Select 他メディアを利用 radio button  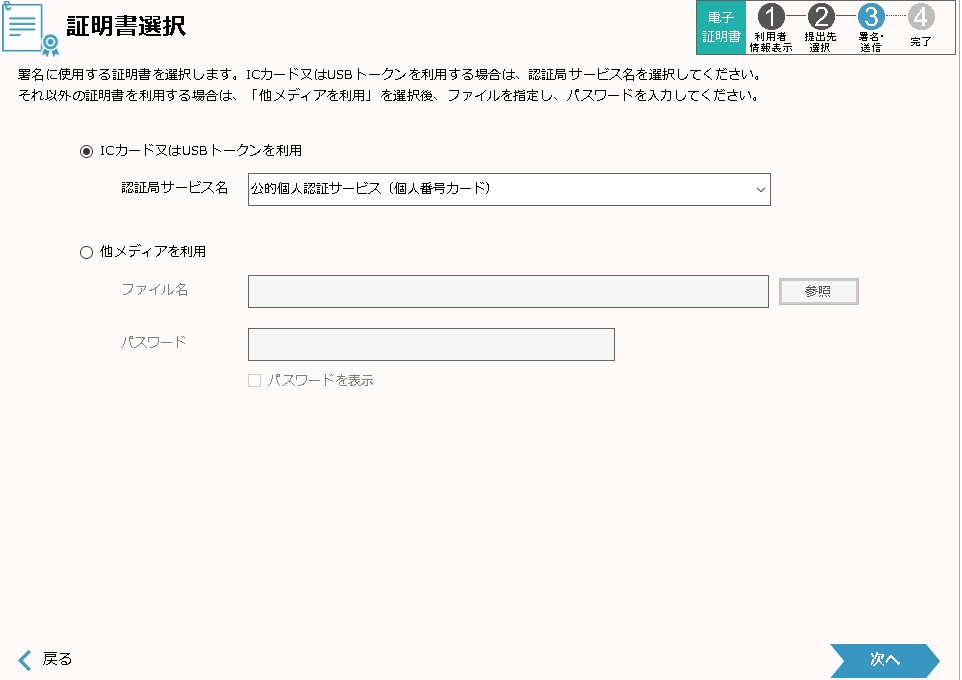86,252
